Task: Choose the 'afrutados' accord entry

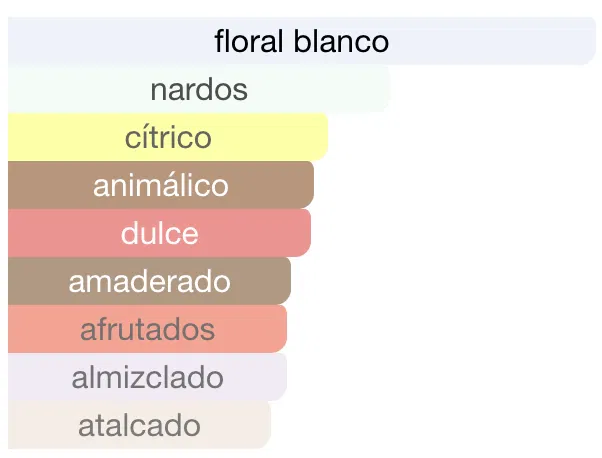Action: click(147, 328)
